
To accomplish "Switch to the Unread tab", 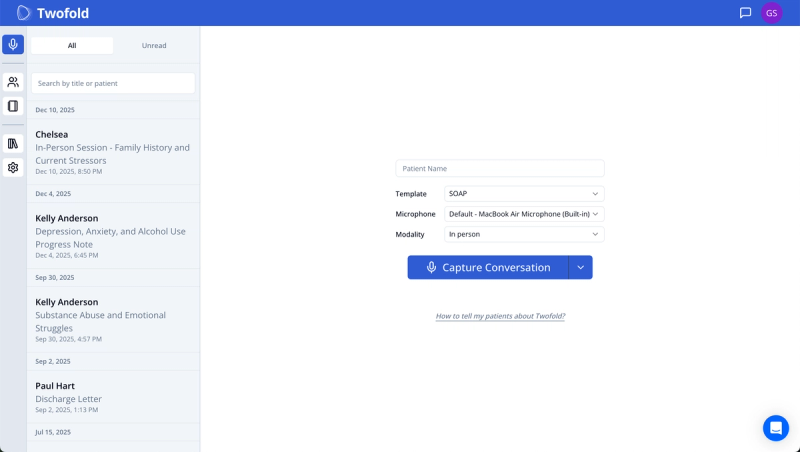I will tap(154, 45).
